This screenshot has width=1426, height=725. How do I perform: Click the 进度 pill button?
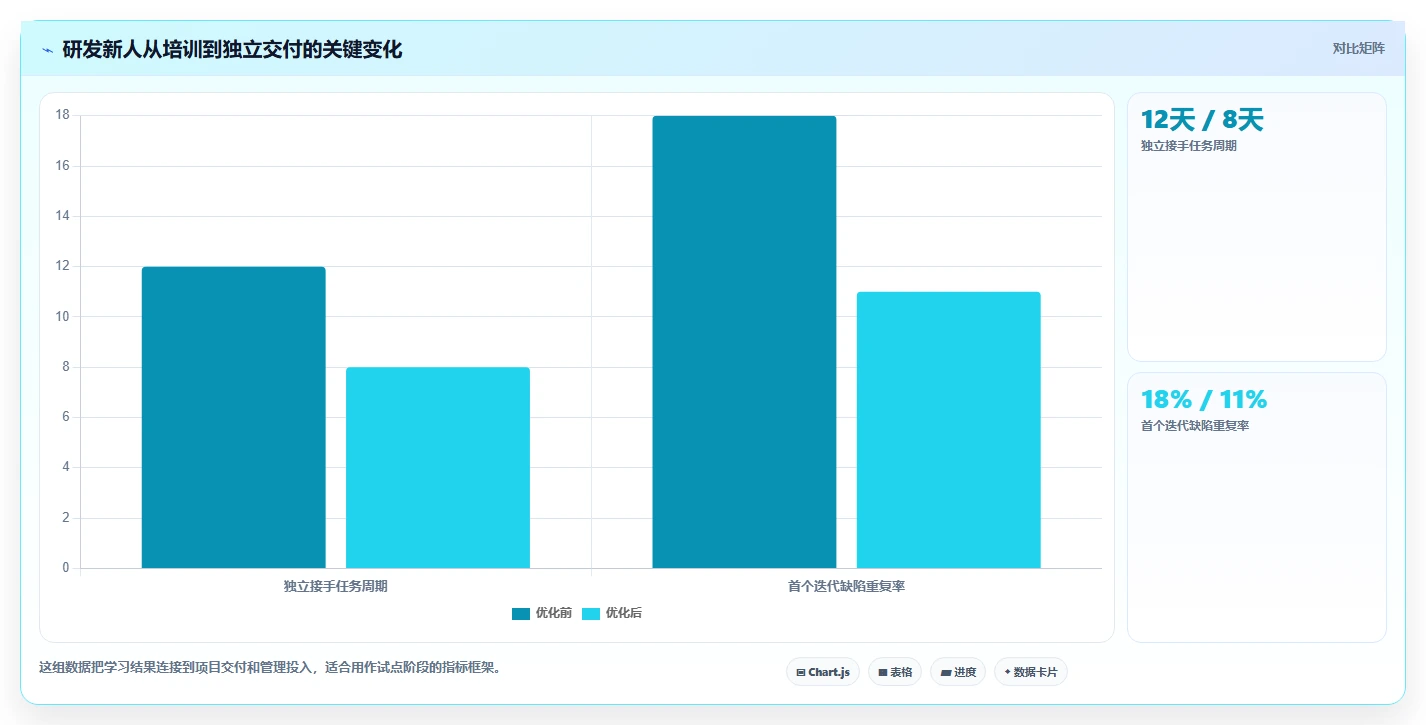pos(958,672)
